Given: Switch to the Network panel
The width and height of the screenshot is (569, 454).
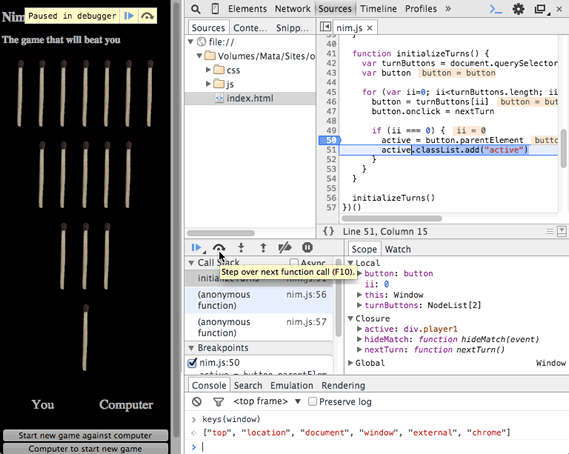Looking at the screenshot, I should pyautogui.click(x=292, y=9).
